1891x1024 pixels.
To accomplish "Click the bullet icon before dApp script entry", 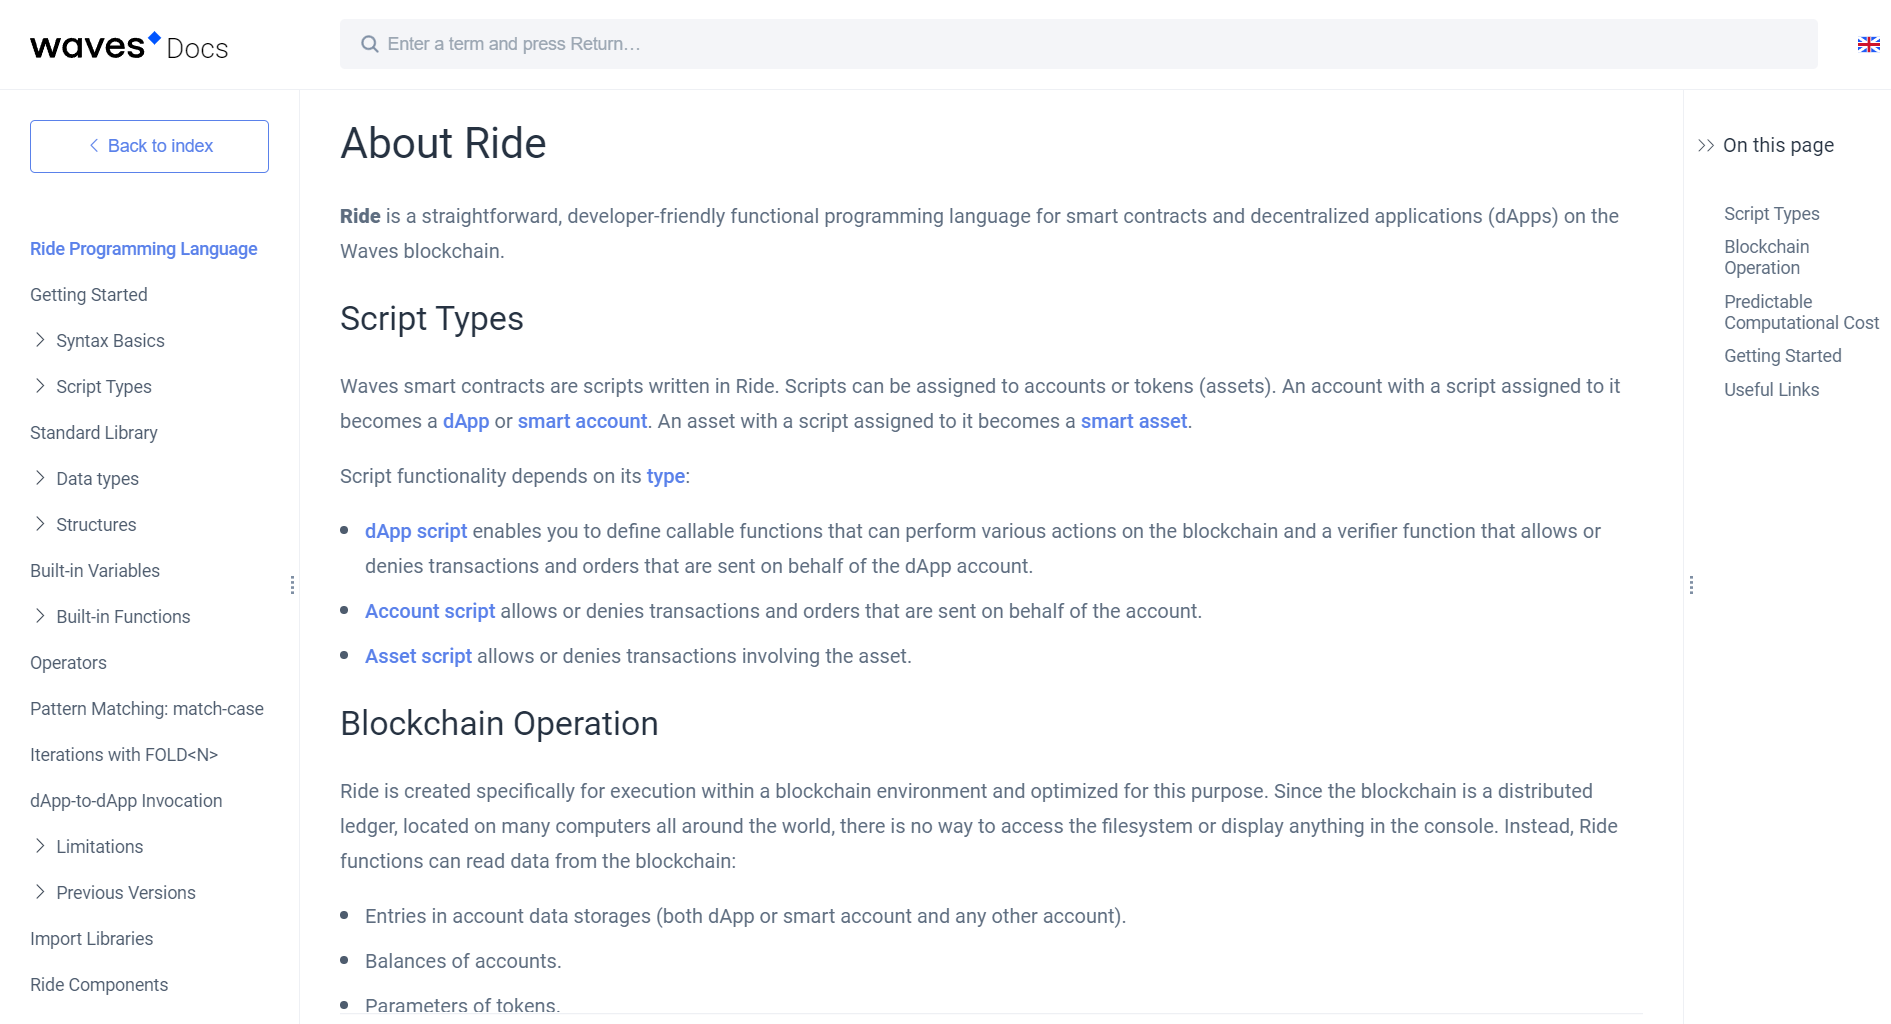I will 343,532.
